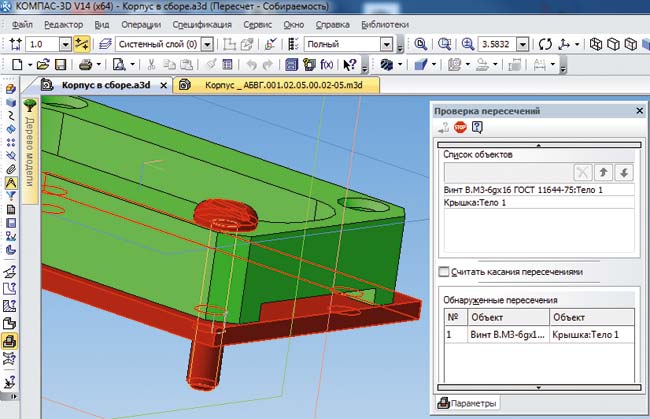
Task: Open the 'Системный слой (0)' layer dropdown
Action: click(207, 45)
